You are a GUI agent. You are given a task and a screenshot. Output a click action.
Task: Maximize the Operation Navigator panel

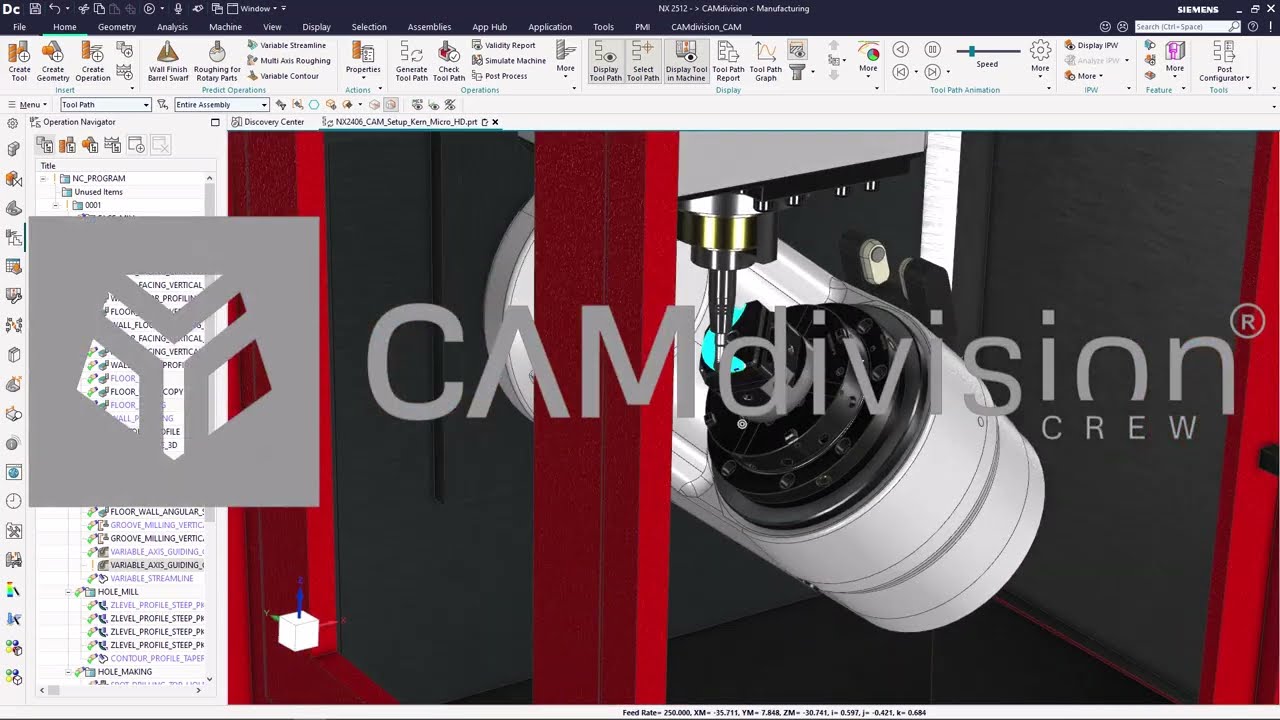click(215, 122)
